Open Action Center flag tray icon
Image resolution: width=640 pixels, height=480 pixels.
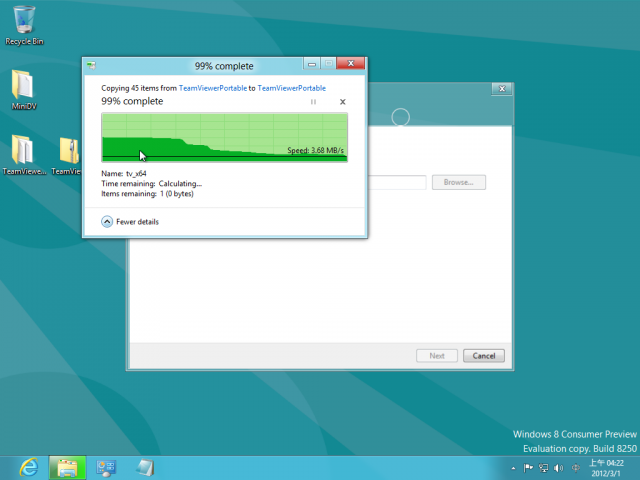(528, 468)
